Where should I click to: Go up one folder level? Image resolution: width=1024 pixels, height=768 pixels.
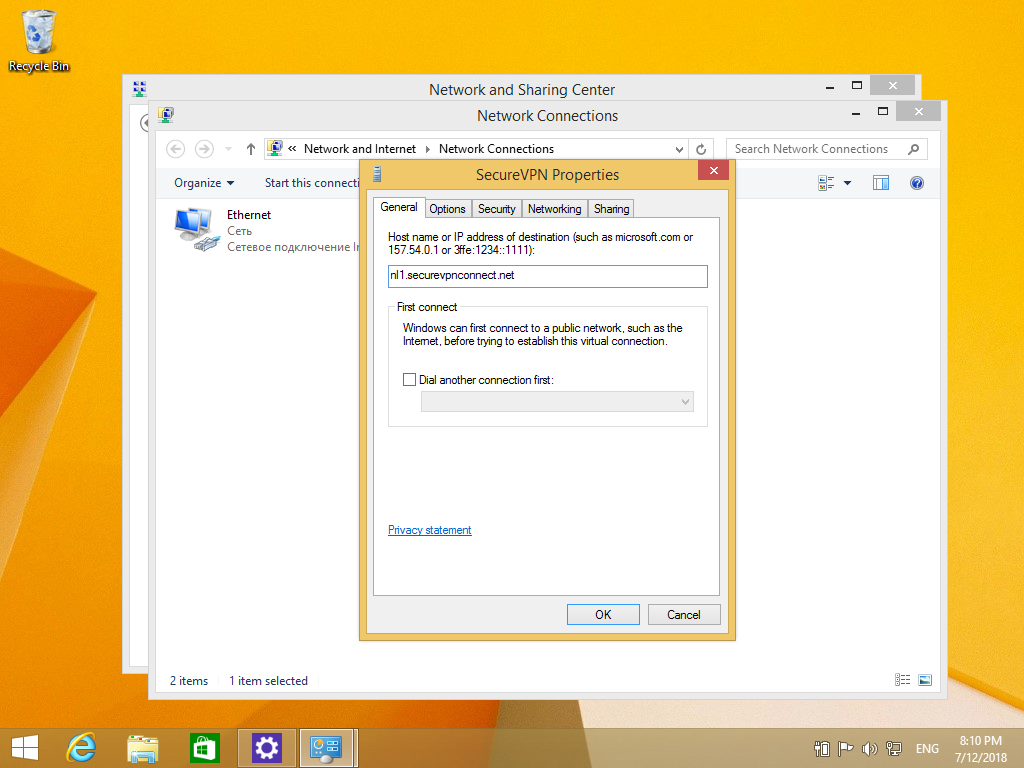point(251,149)
